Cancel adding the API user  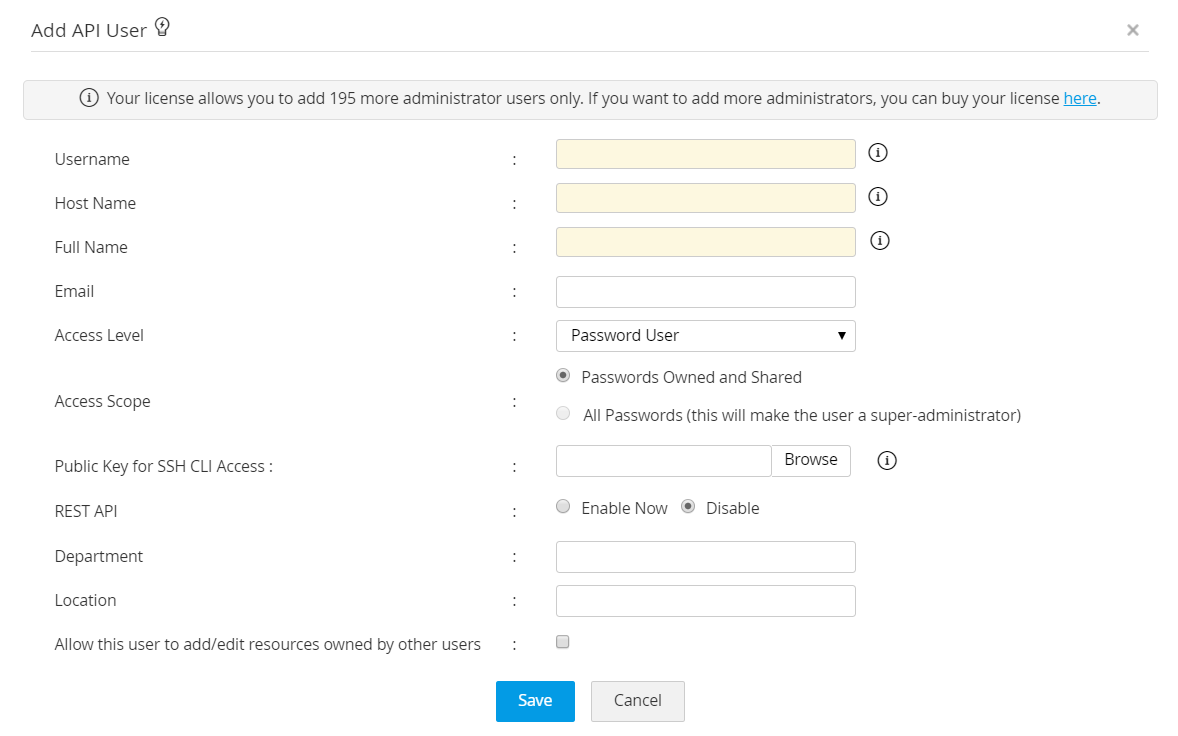pos(637,701)
